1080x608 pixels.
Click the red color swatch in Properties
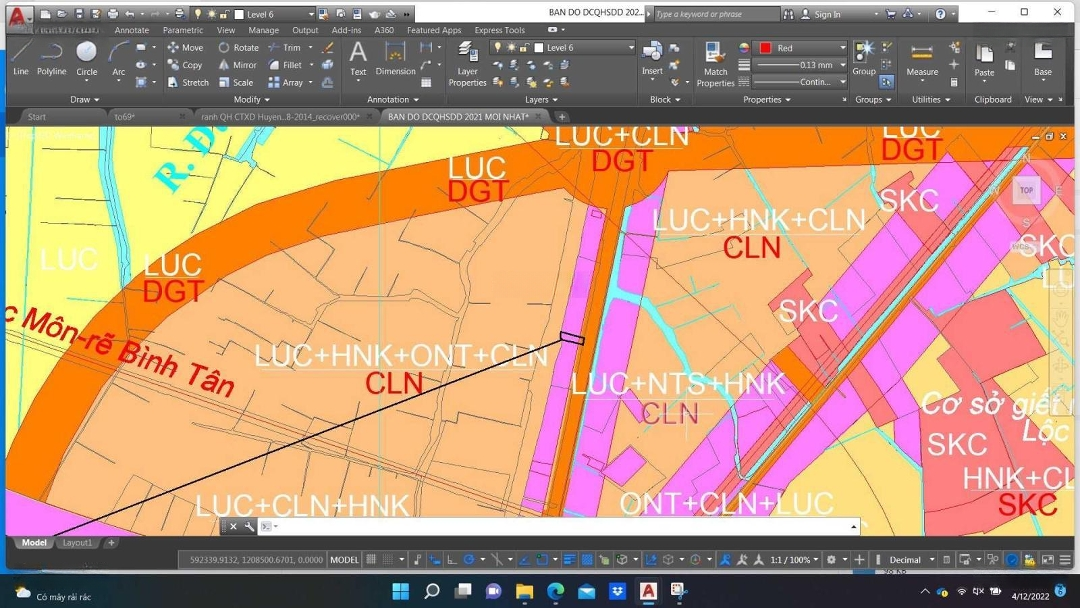pos(765,48)
